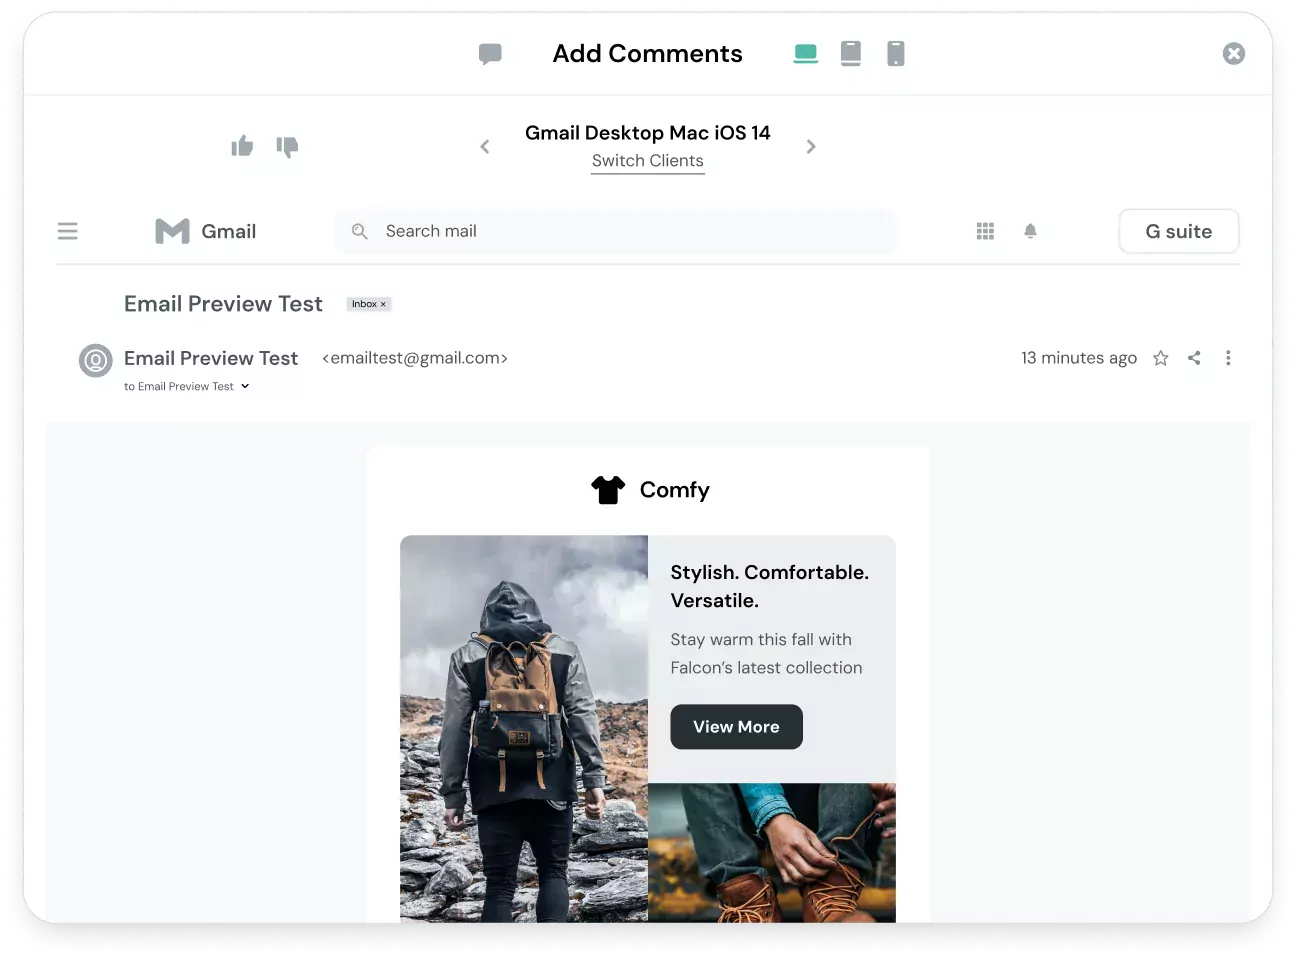This screenshot has width=1296, height=958.
Task: Go to next email client
Action: [811, 147]
